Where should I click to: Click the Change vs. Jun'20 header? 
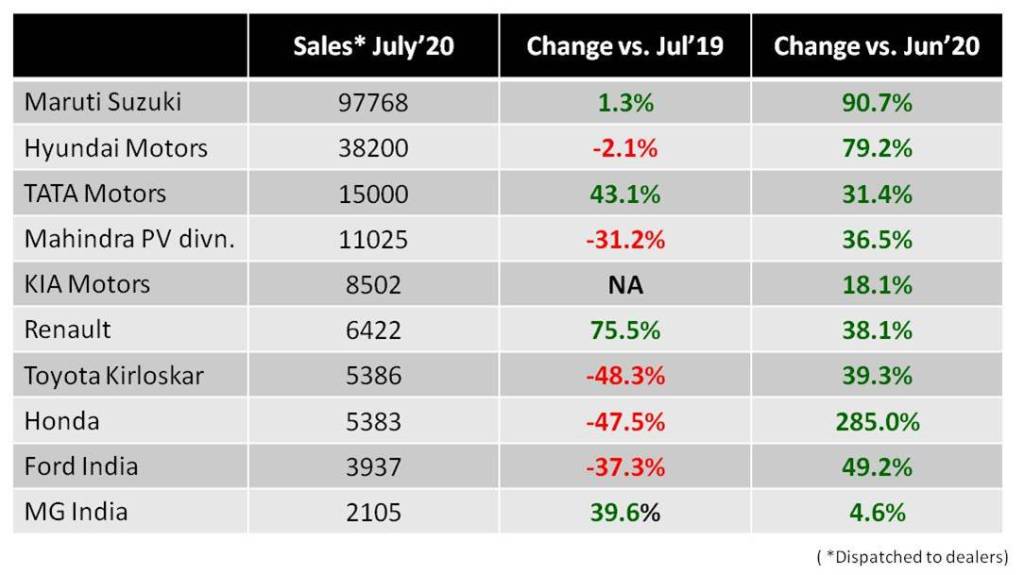point(876,46)
